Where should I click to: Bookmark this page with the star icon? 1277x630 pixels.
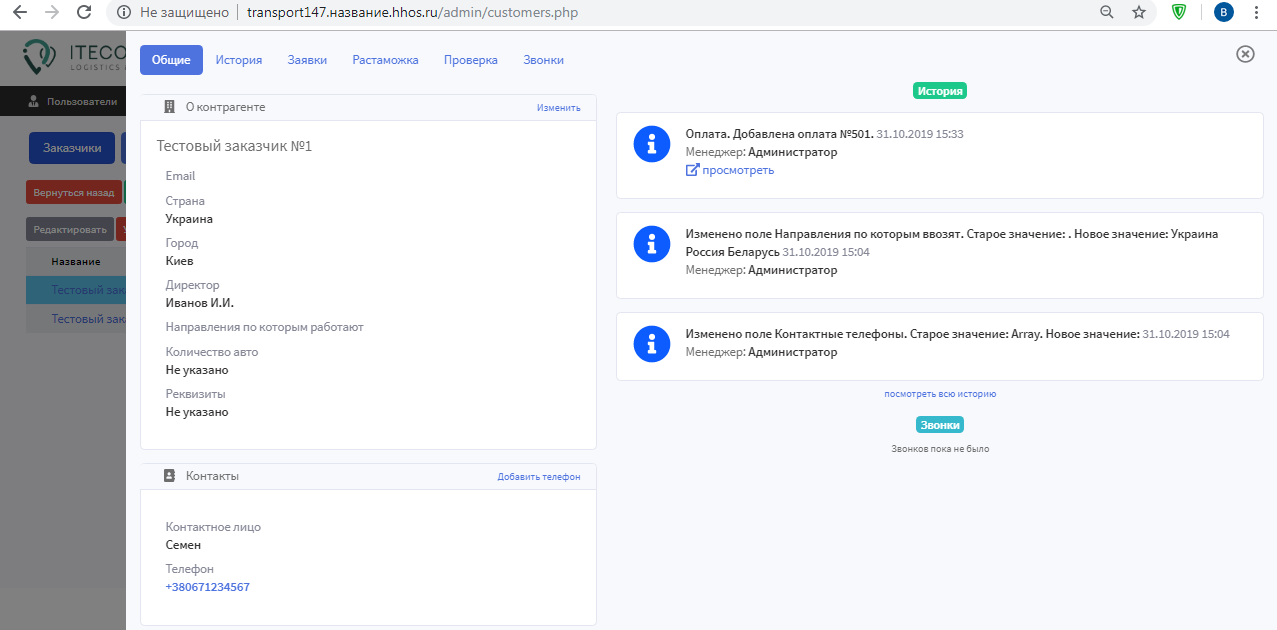[1139, 13]
